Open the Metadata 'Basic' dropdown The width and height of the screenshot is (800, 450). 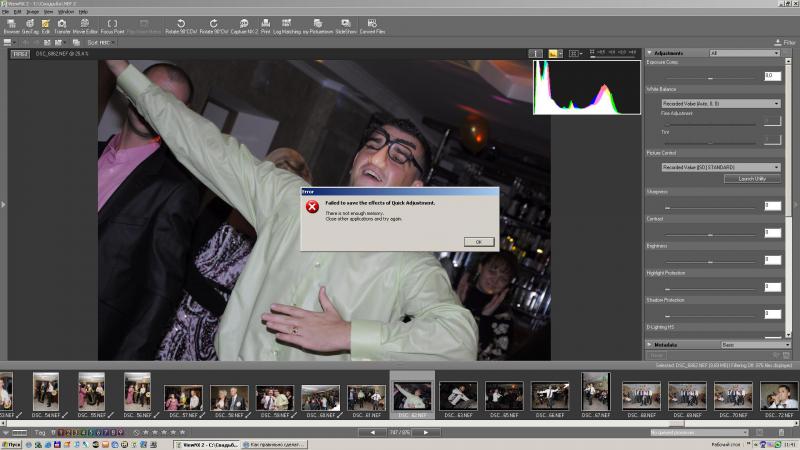pyautogui.click(x=754, y=345)
